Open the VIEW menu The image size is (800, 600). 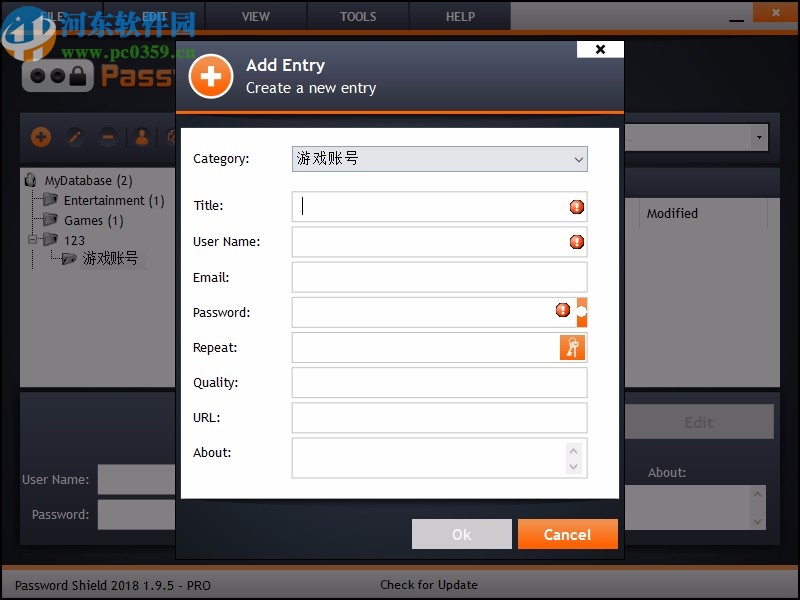[255, 16]
